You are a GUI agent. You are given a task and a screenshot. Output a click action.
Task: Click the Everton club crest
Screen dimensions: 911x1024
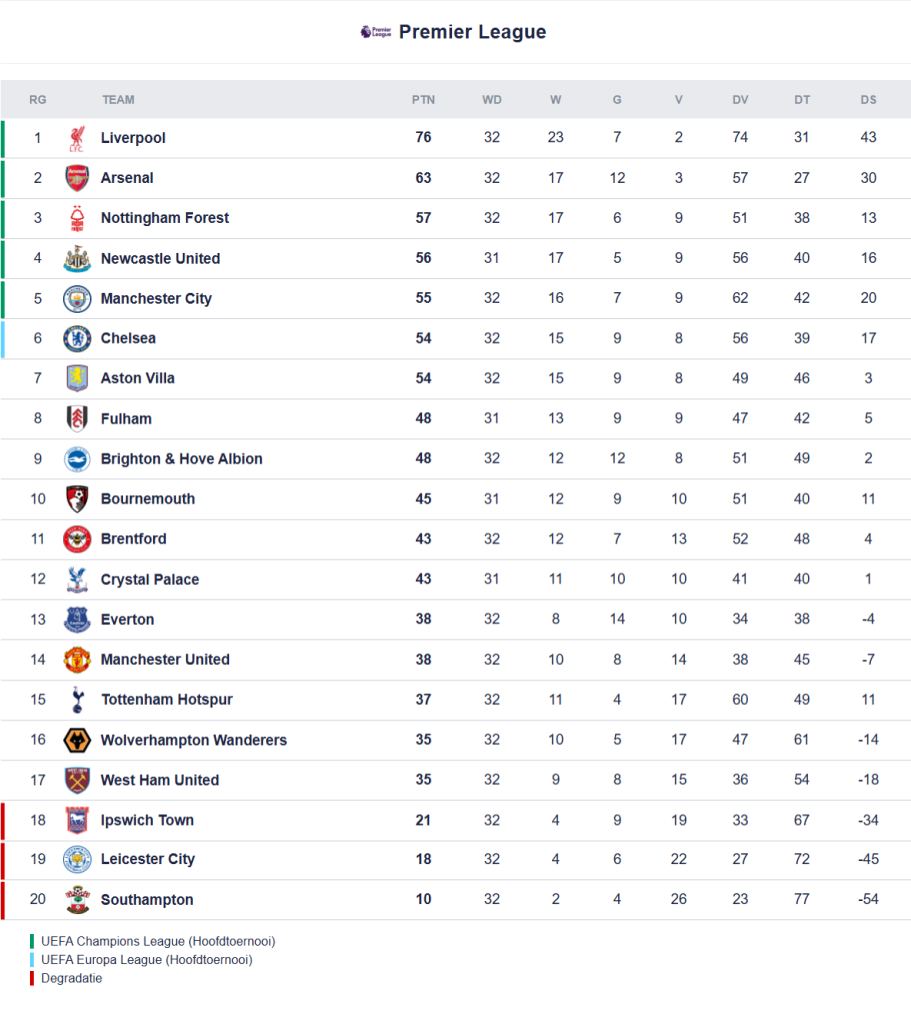pyautogui.click(x=77, y=619)
